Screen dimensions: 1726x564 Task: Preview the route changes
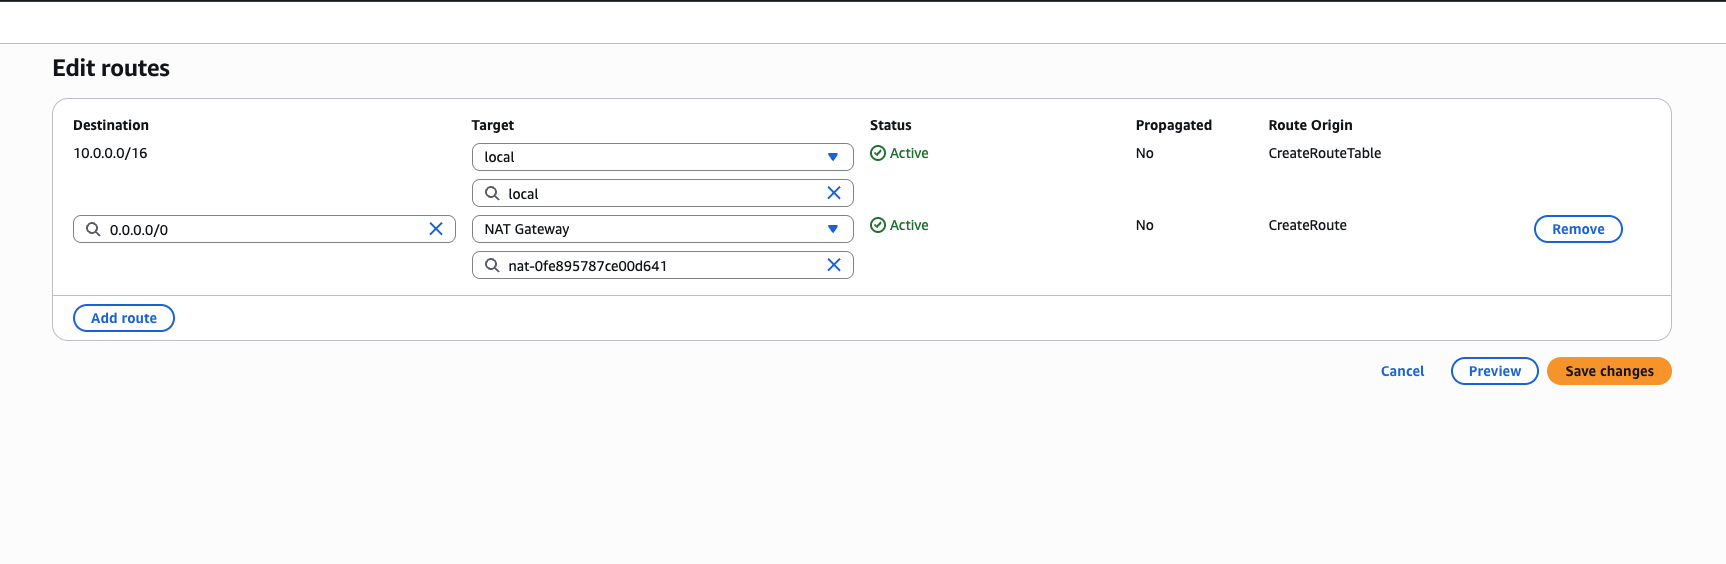pos(1494,371)
